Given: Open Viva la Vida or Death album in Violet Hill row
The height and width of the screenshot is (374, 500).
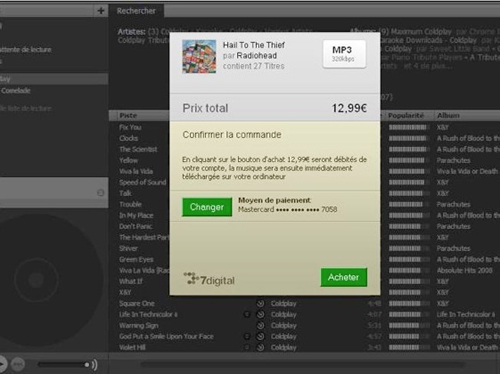Looking at the screenshot, I should click(468, 347).
